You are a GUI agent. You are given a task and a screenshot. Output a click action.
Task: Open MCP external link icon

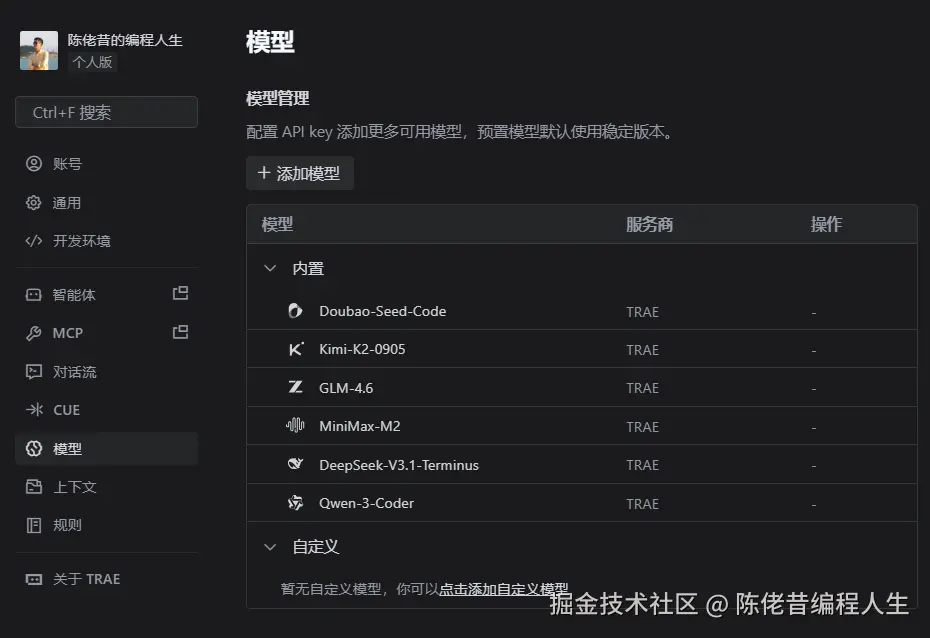pos(180,332)
